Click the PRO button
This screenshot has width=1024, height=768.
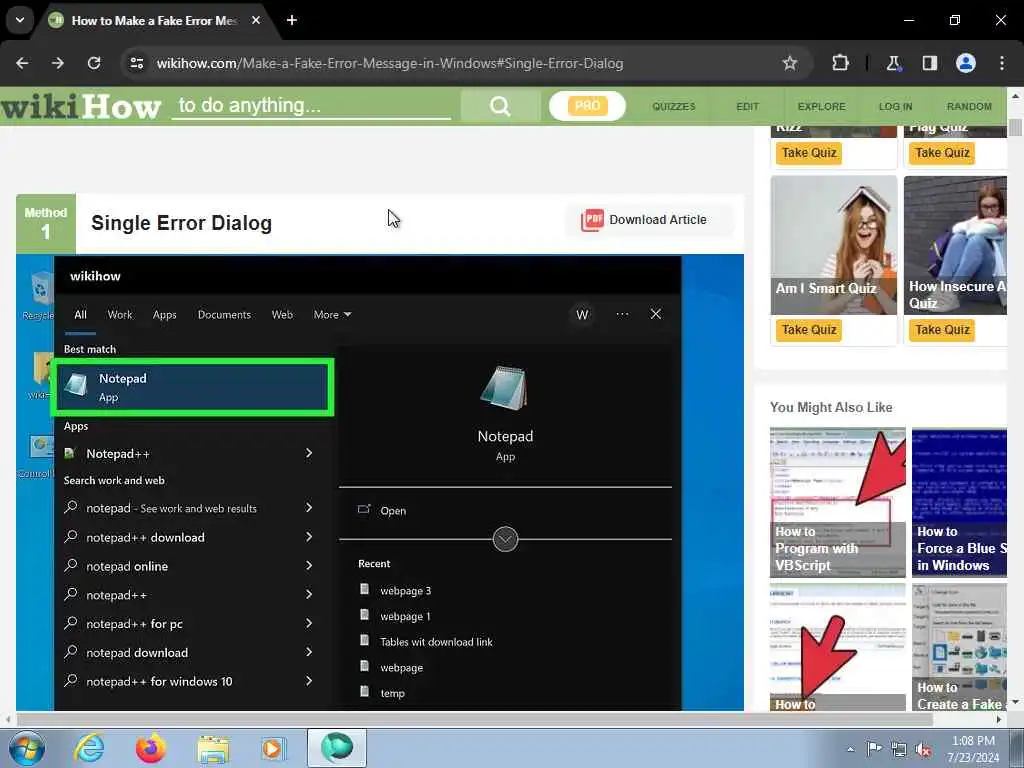(x=587, y=106)
